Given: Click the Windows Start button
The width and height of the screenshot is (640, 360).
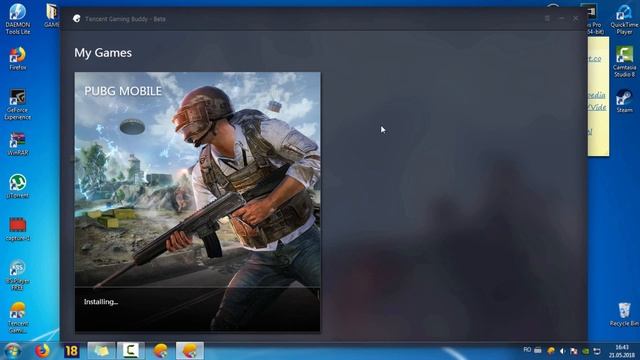Looking at the screenshot, I should [x=12, y=351].
